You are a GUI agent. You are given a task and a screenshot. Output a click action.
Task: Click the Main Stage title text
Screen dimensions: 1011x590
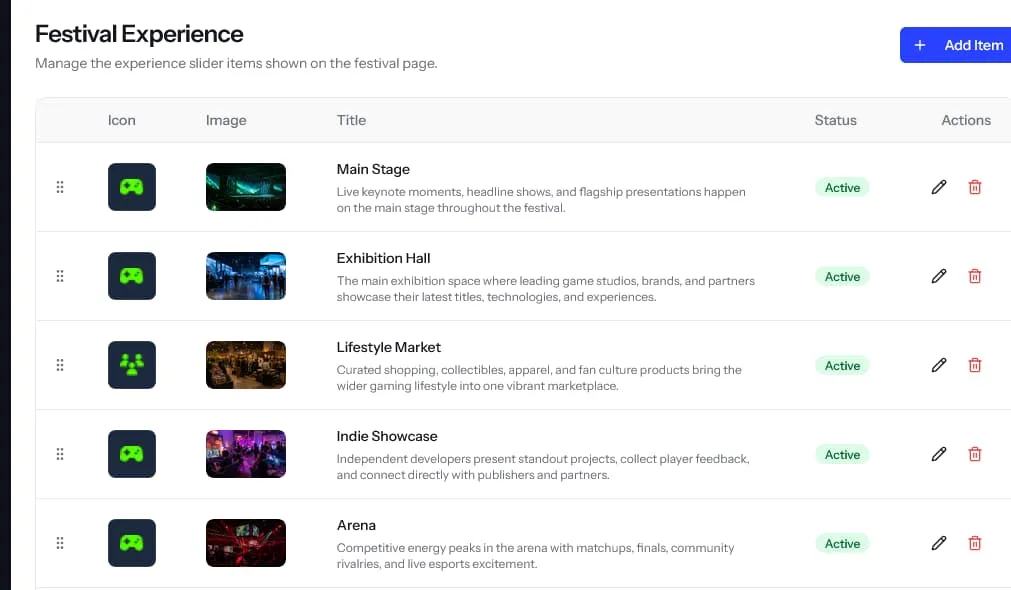[373, 169]
